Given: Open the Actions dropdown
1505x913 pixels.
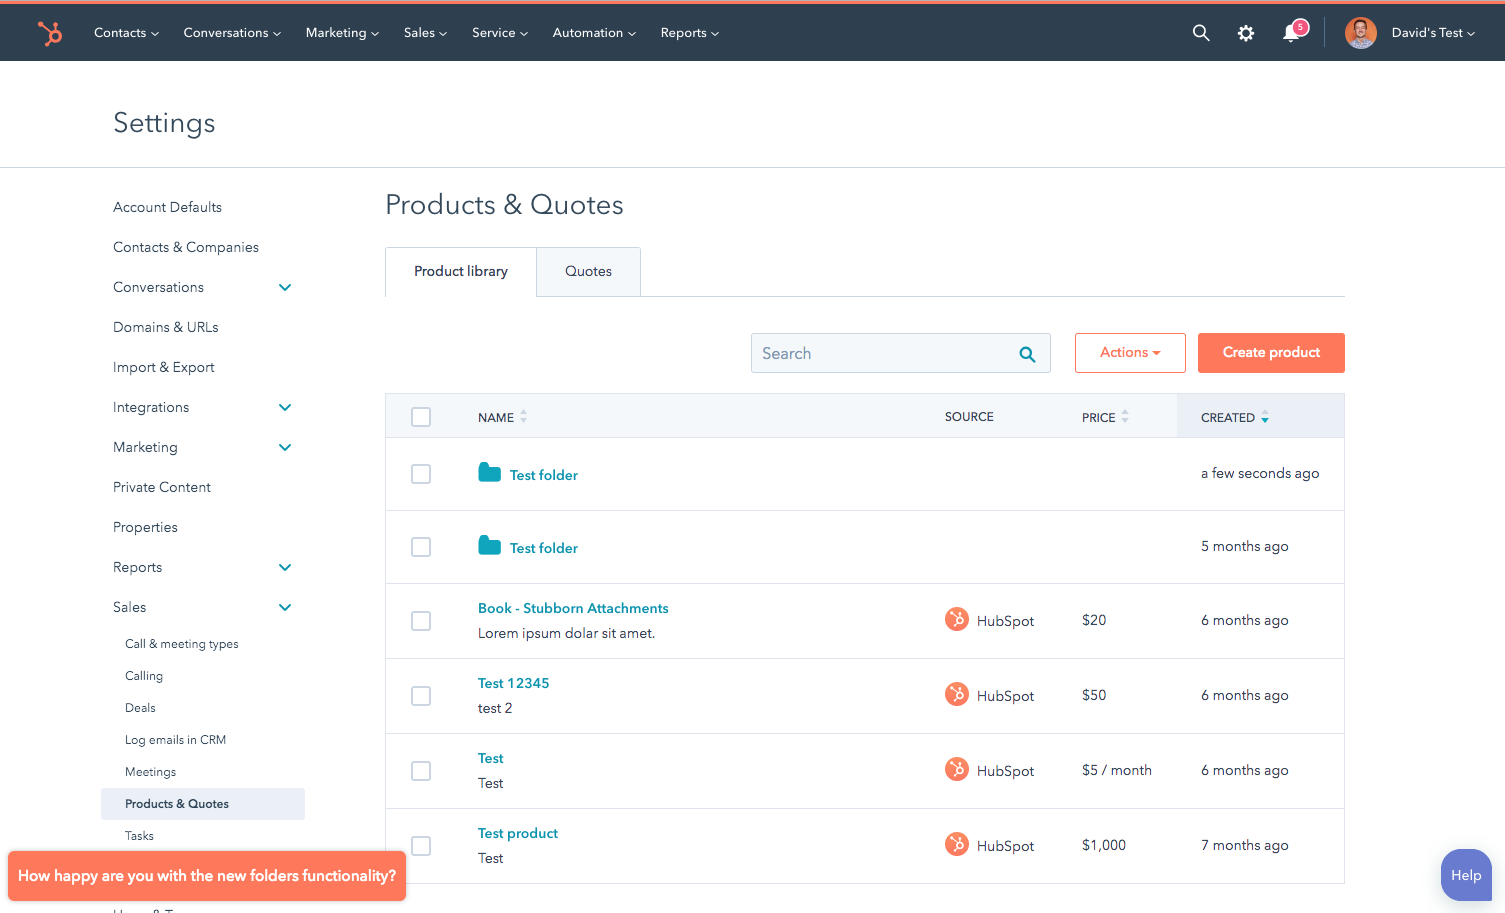Looking at the screenshot, I should (x=1130, y=353).
